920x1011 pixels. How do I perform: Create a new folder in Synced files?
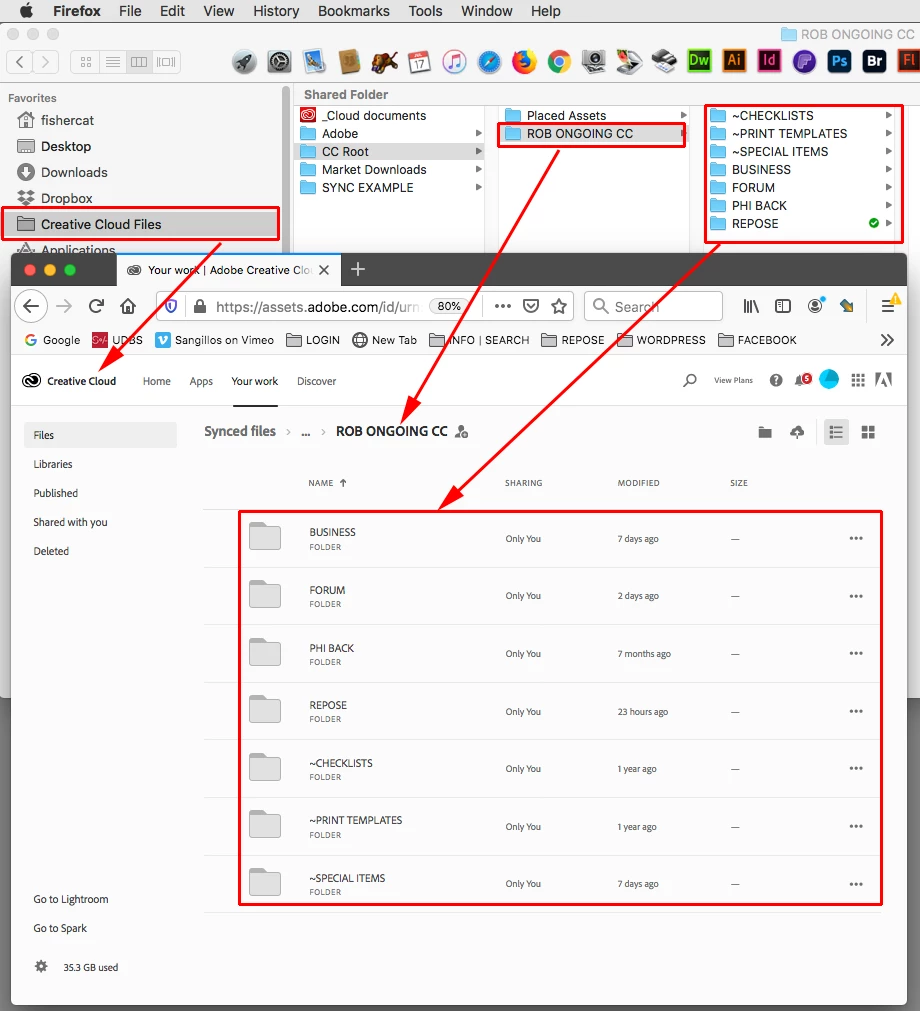[765, 432]
